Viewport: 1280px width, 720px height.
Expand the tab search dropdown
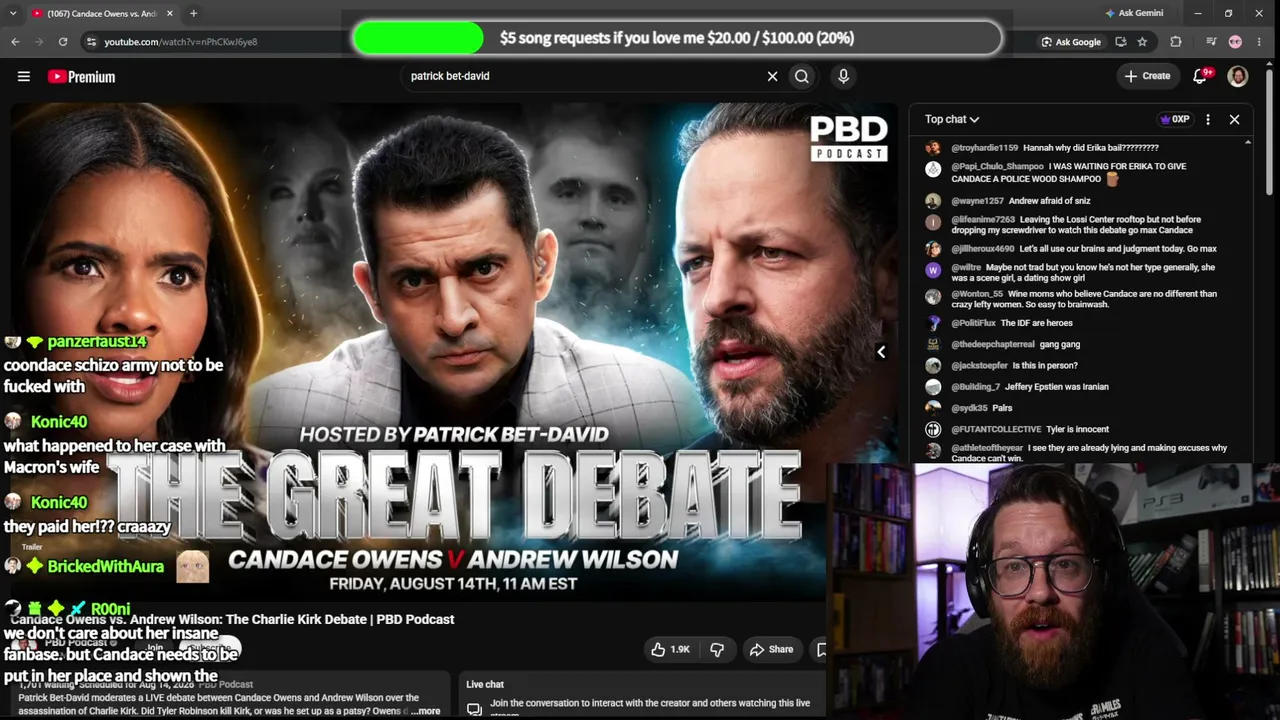tap(11, 13)
